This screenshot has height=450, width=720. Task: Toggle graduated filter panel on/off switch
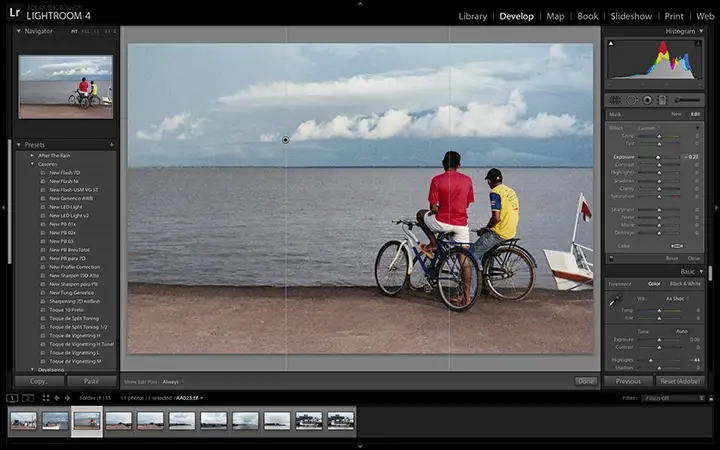coord(611,259)
